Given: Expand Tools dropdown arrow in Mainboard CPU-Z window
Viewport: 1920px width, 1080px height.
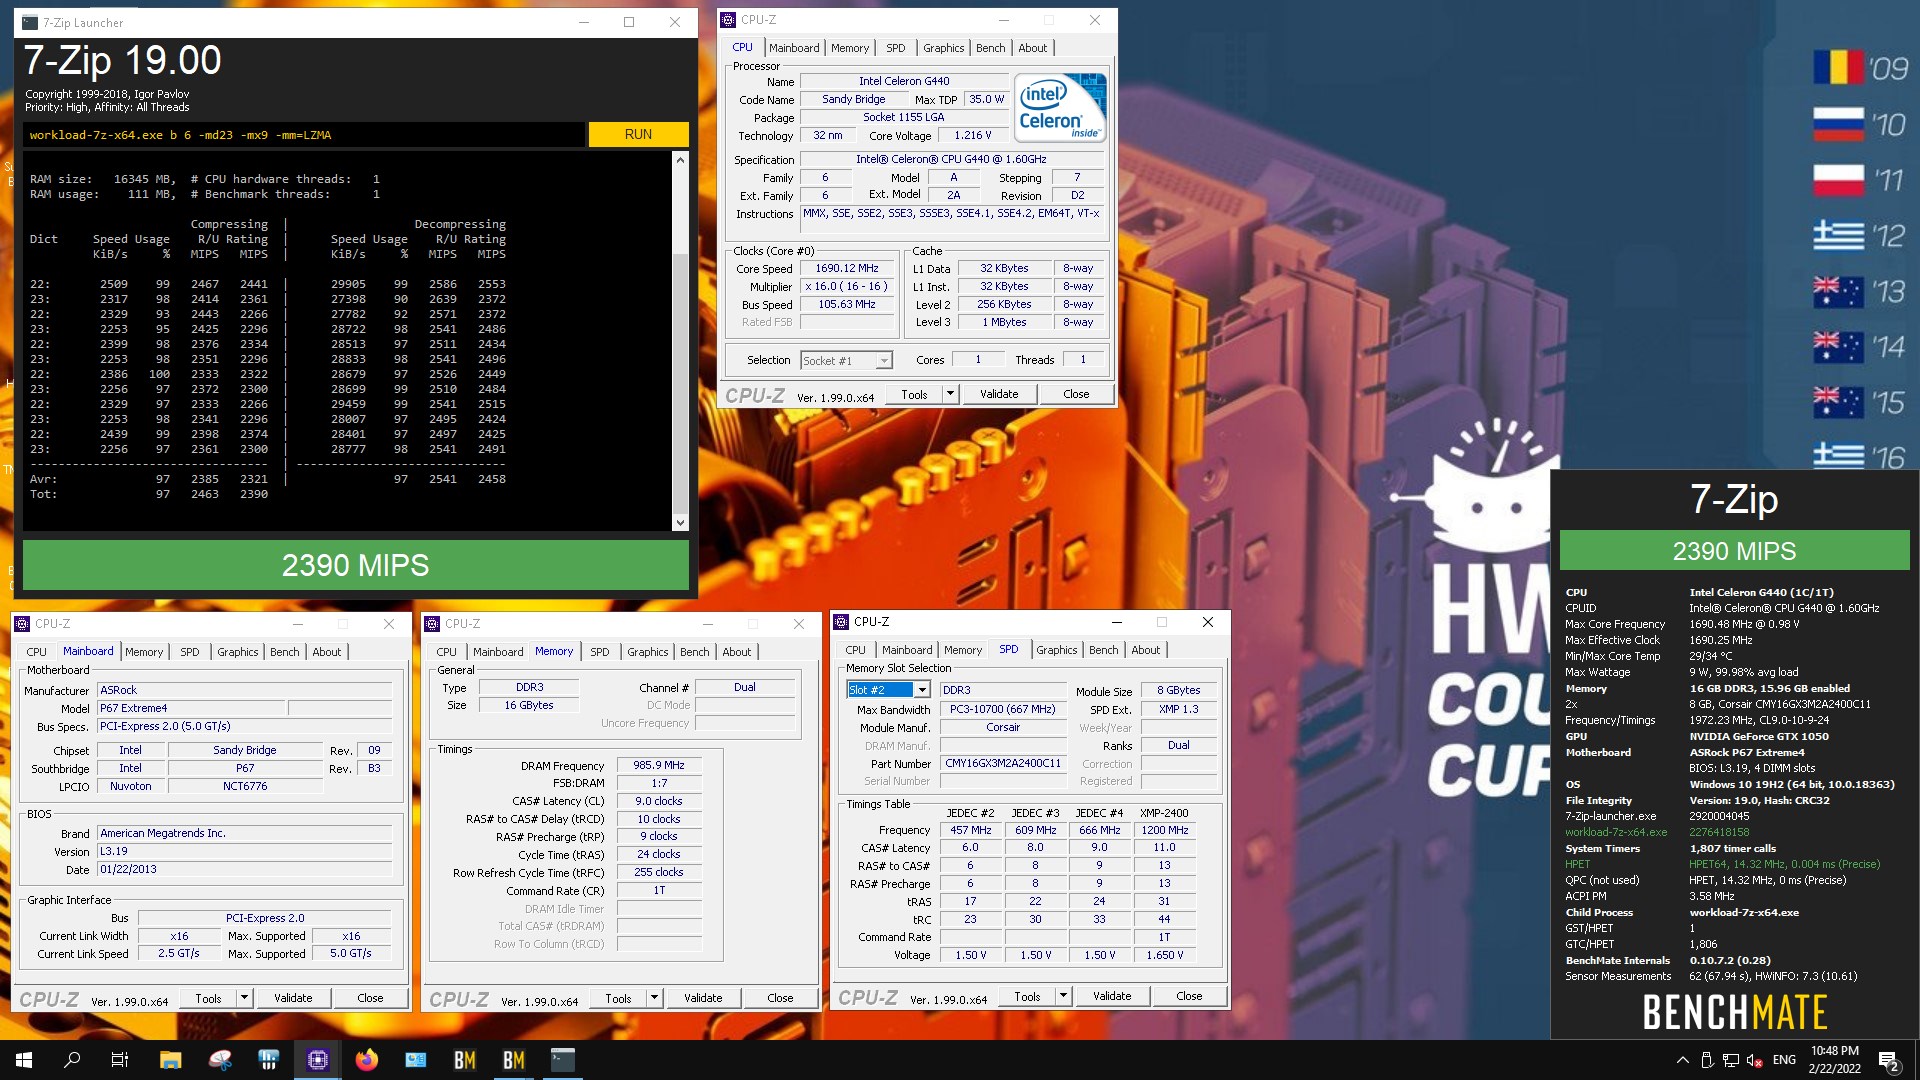Looking at the screenshot, I should [x=244, y=998].
